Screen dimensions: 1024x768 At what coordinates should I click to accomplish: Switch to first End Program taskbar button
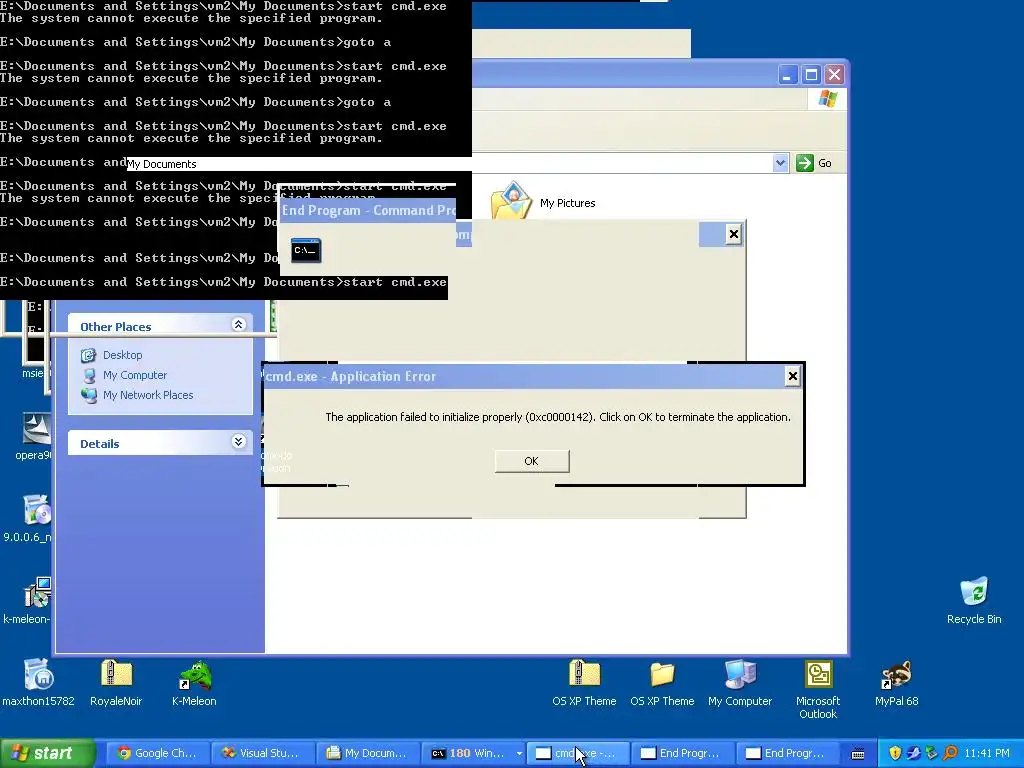click(x=683, y=753)
